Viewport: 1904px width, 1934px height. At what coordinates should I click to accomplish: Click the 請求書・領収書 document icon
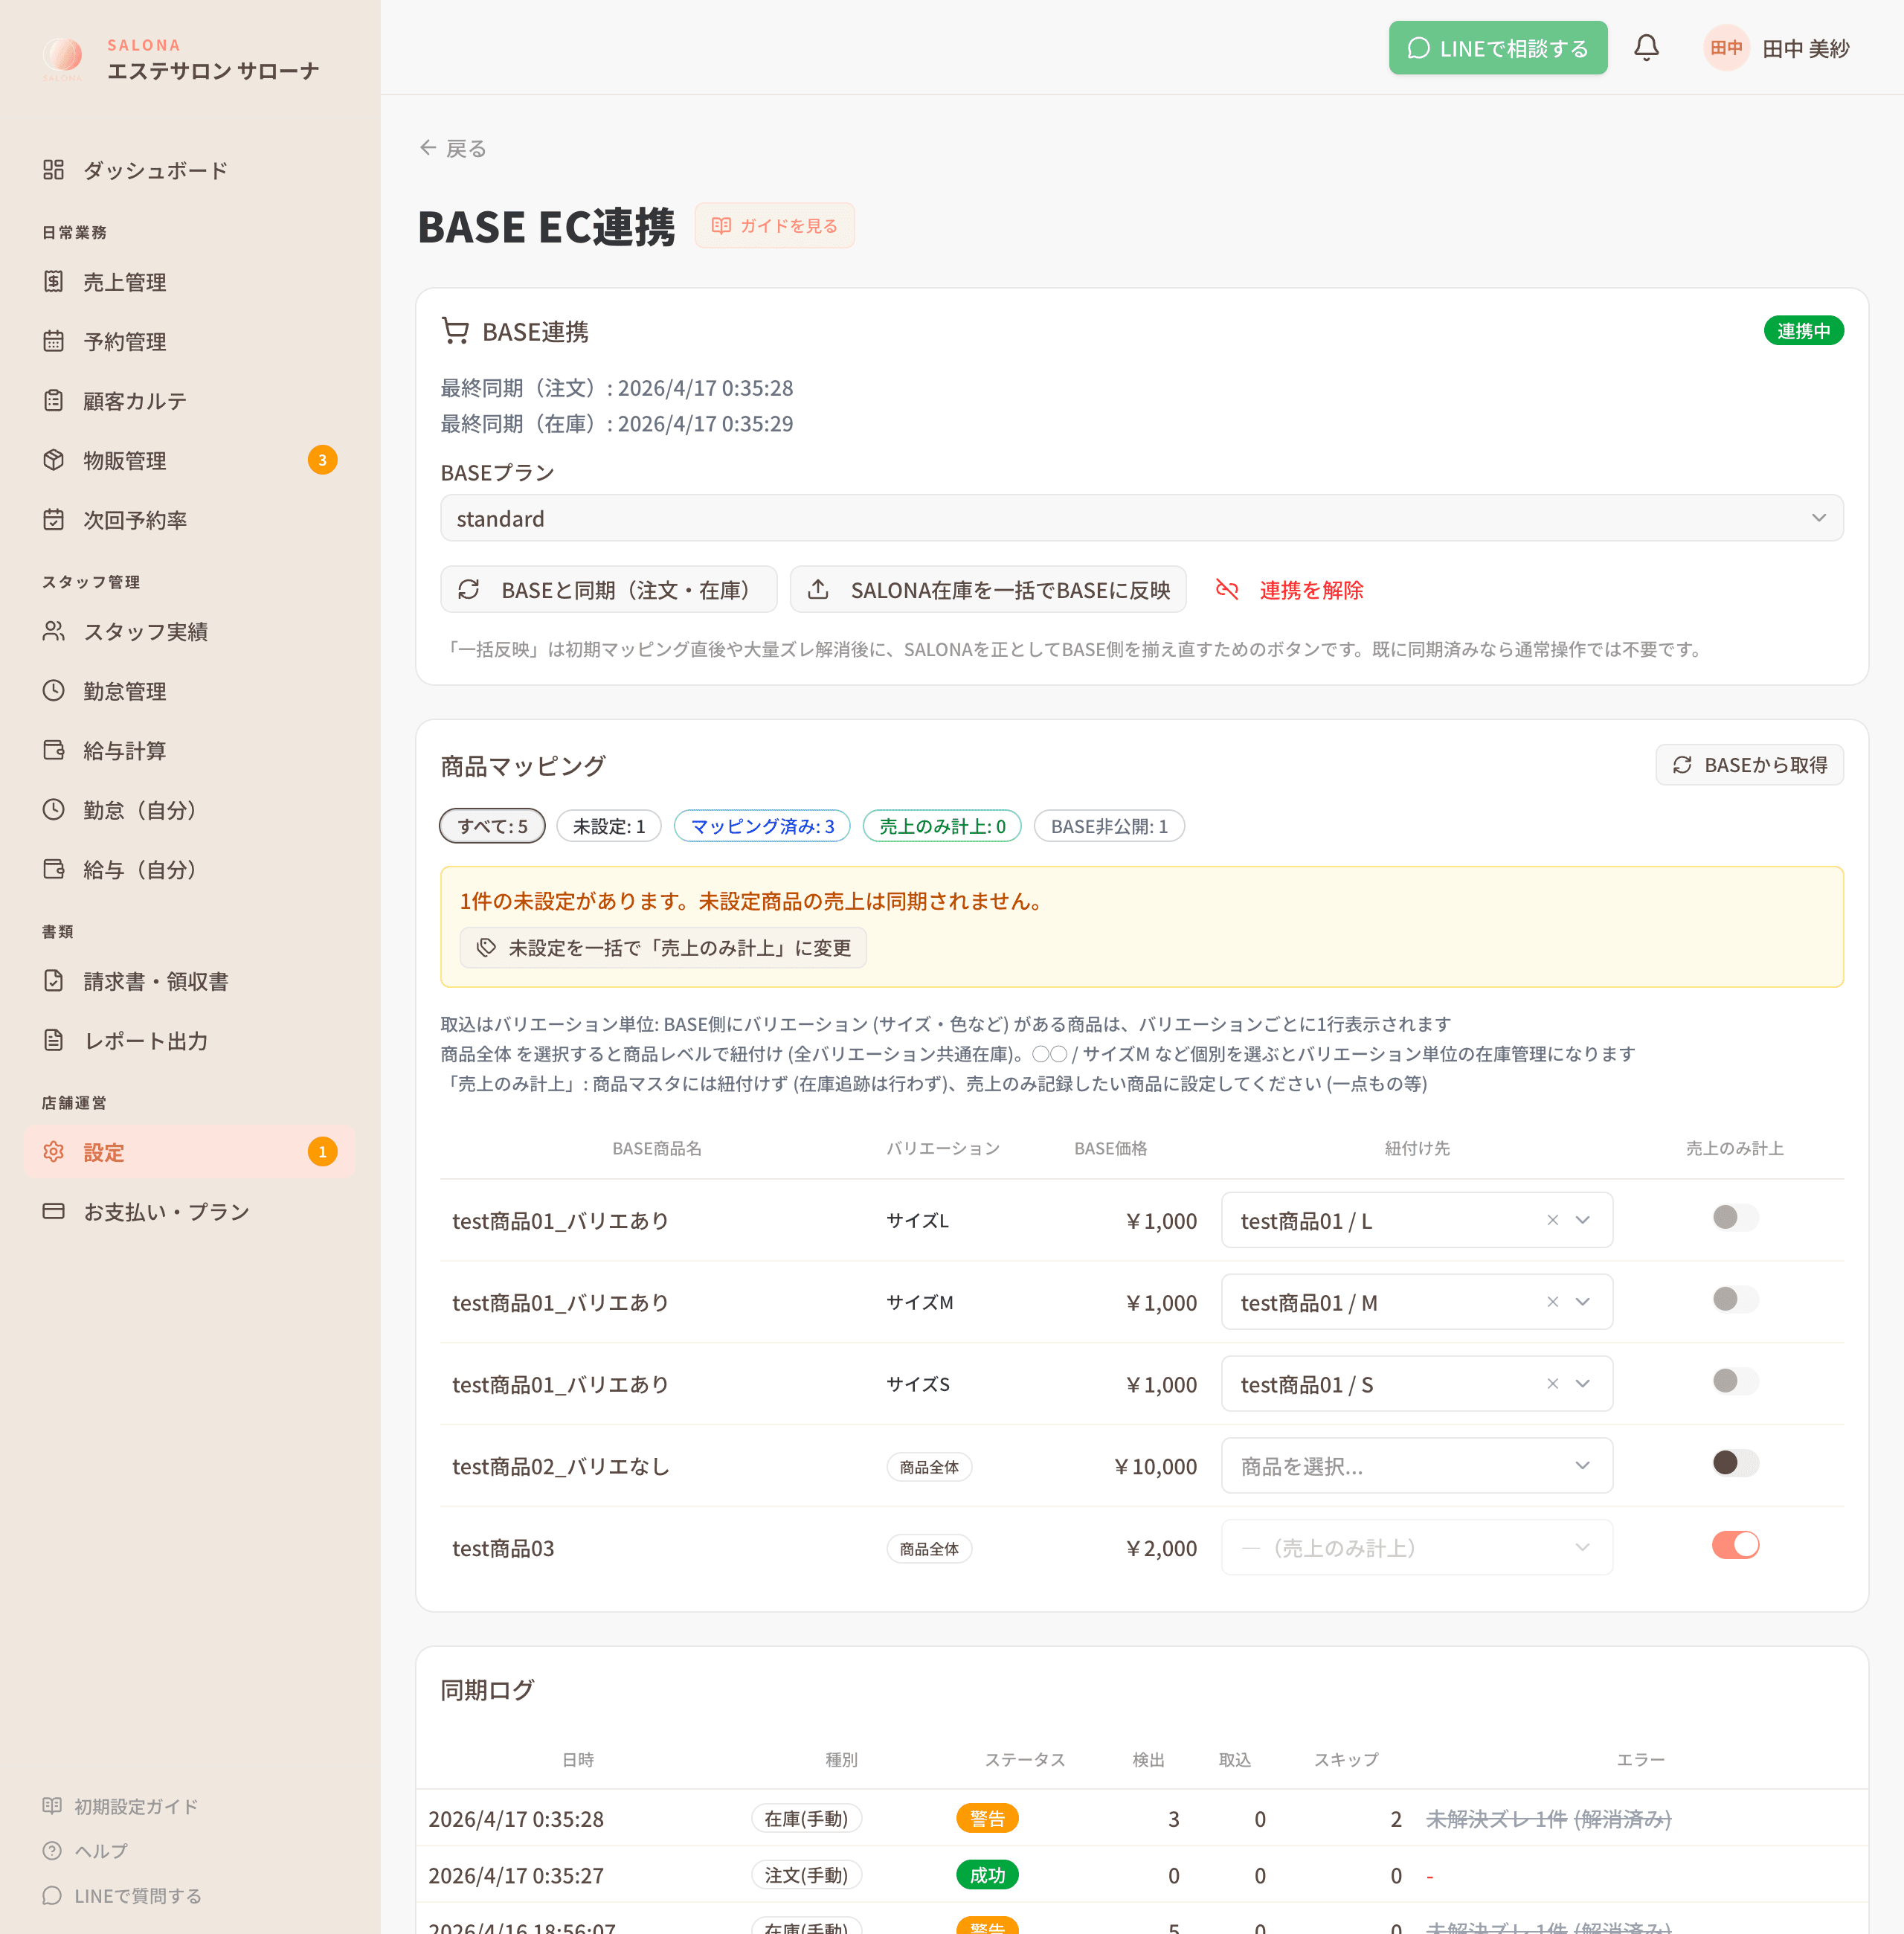point(54,981)
